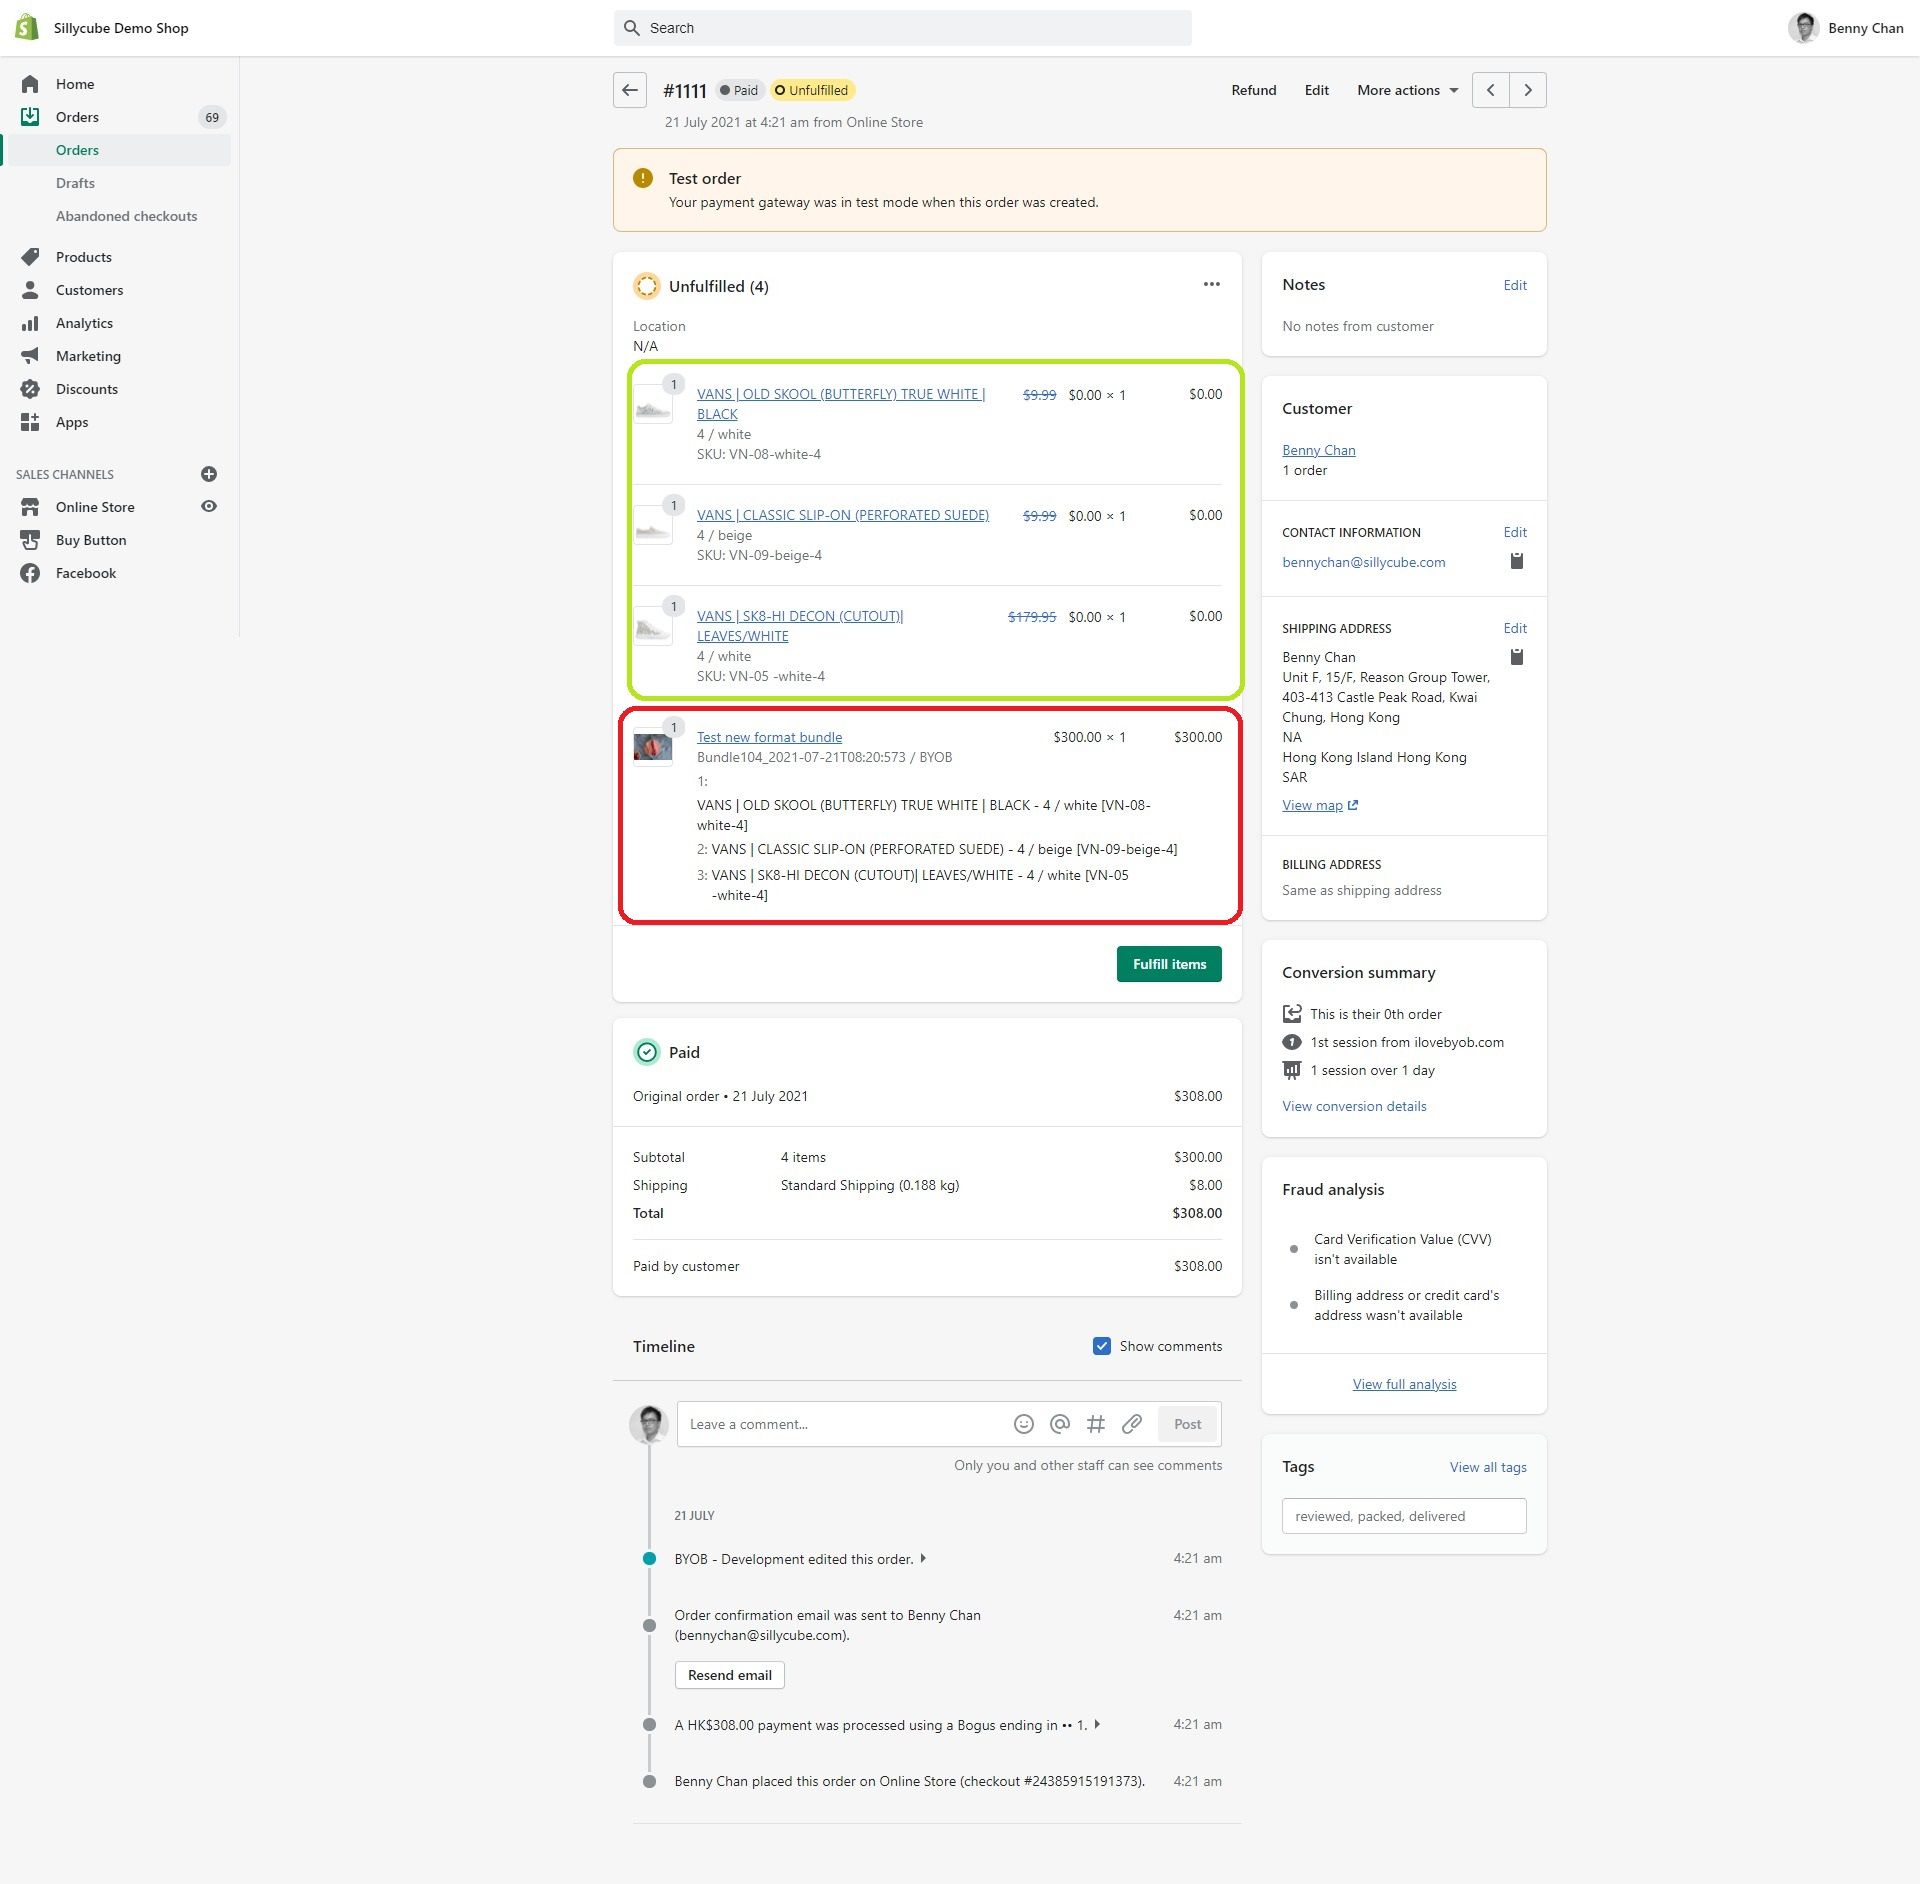
Task: Expand the BYOB edited this order entry
Action: [922, 1558]
